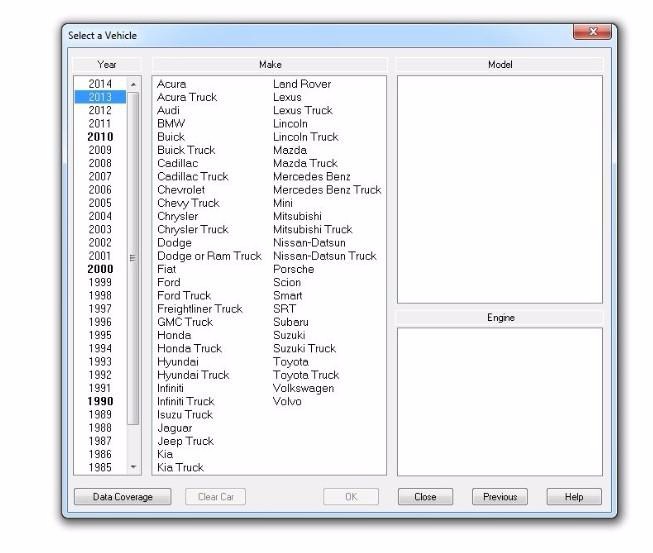Pick Dodge or Ram Truck make
Screen dimensions: 653x553
point(209,256)
